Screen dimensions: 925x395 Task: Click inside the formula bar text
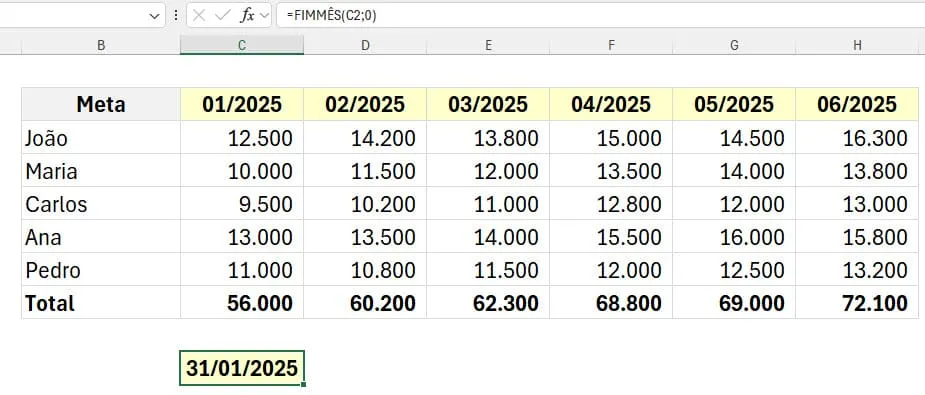click(599, 16)
